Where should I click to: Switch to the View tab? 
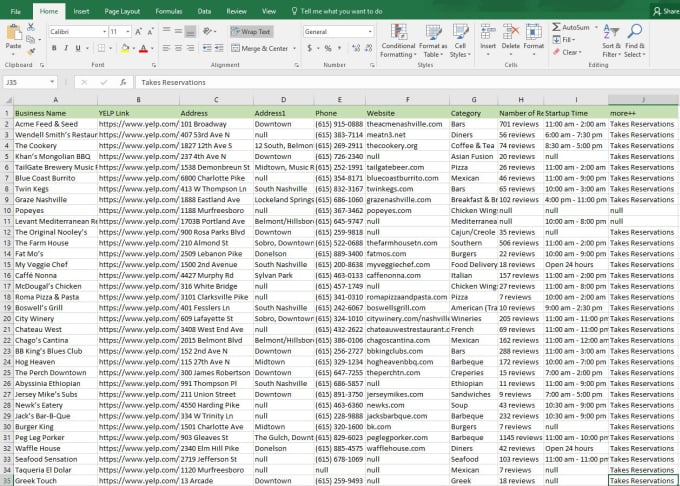pyautogui.click(x=269, y=11)
